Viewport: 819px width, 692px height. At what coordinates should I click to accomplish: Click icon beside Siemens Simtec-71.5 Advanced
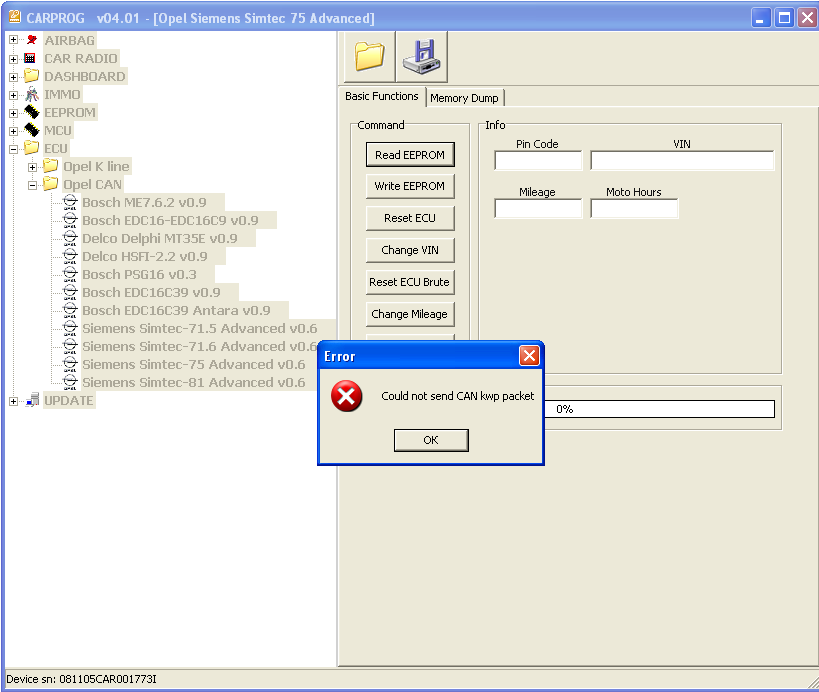(x=70, y=328)
